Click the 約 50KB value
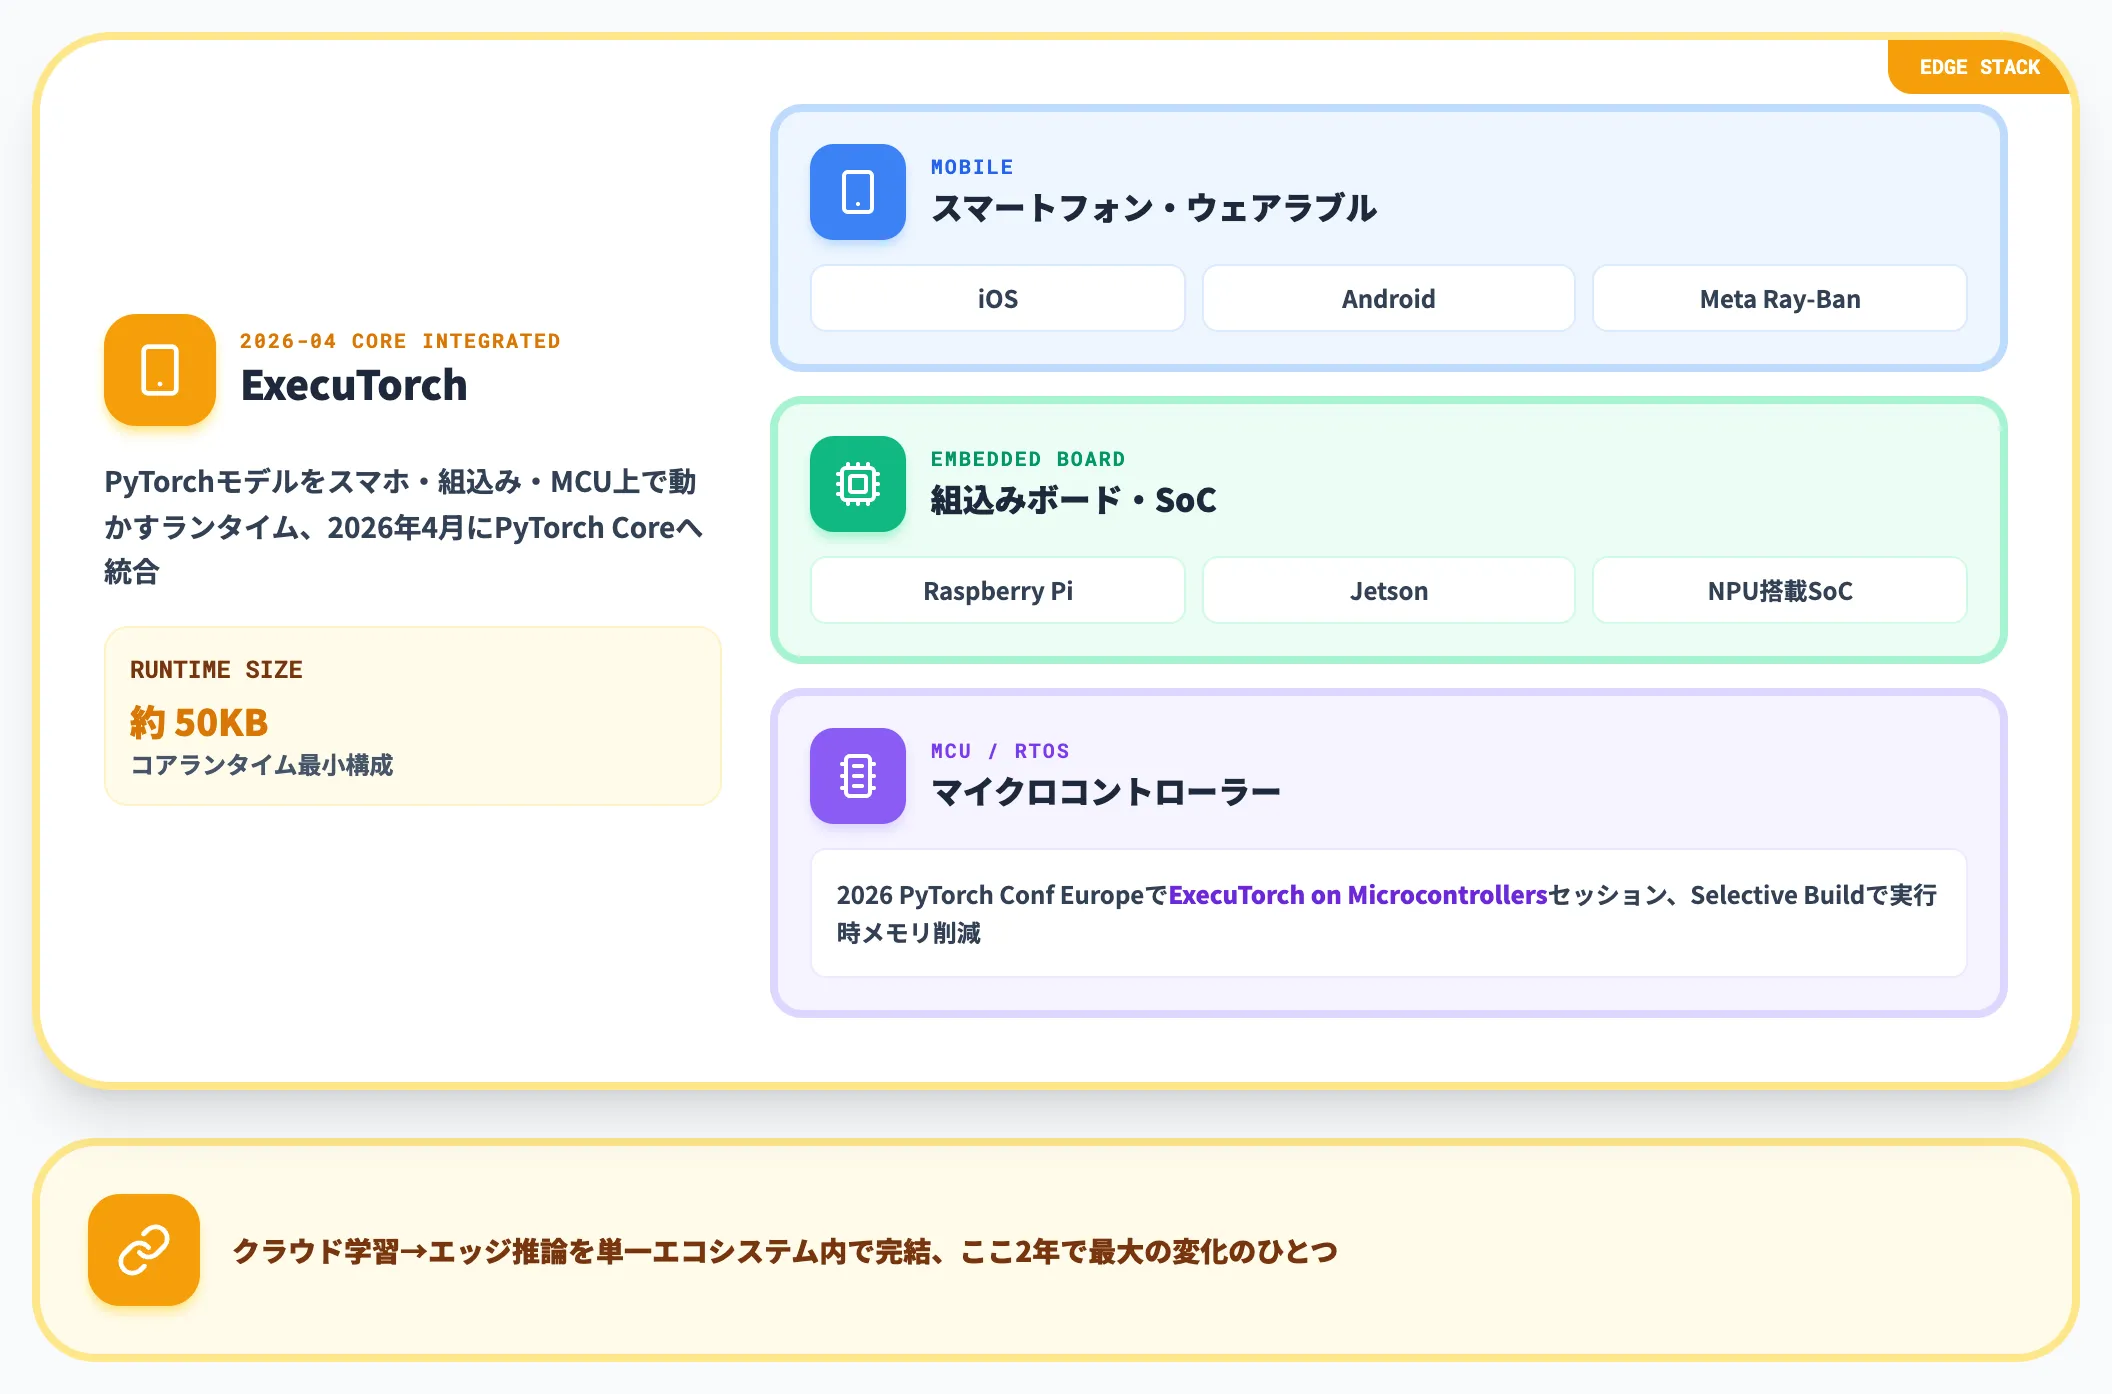The width and height of the screenshot is (2112, 1394). click(x=199, y=722)
